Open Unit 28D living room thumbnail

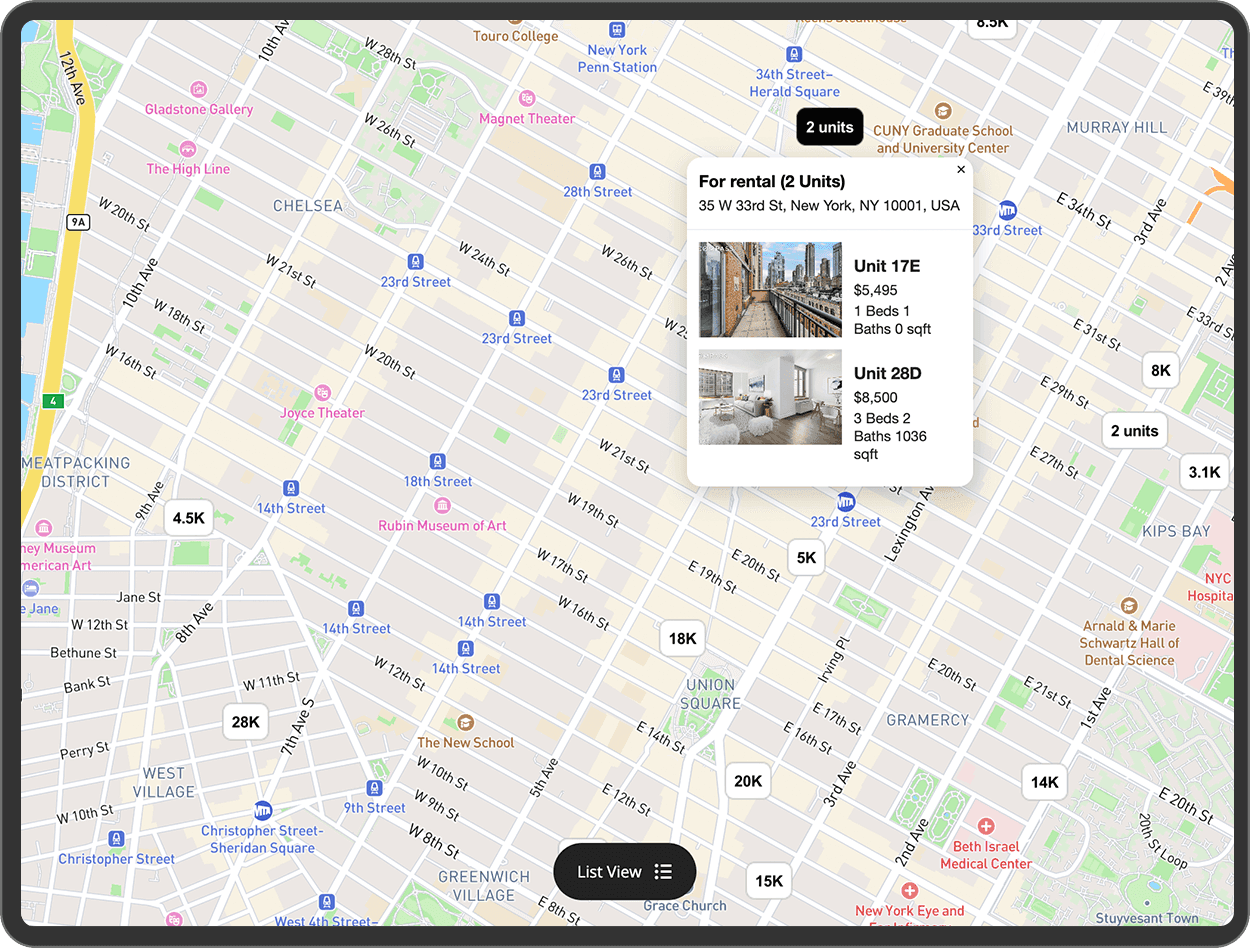click(x=770, y=397)
